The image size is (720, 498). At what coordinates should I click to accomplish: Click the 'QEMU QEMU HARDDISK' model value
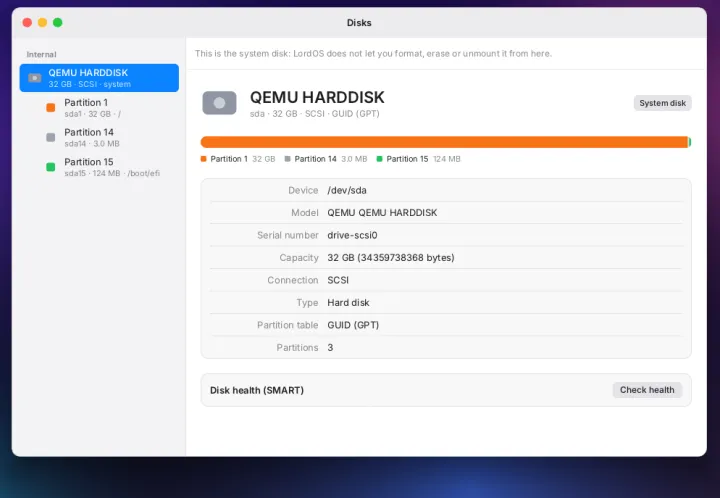(382, 213)
